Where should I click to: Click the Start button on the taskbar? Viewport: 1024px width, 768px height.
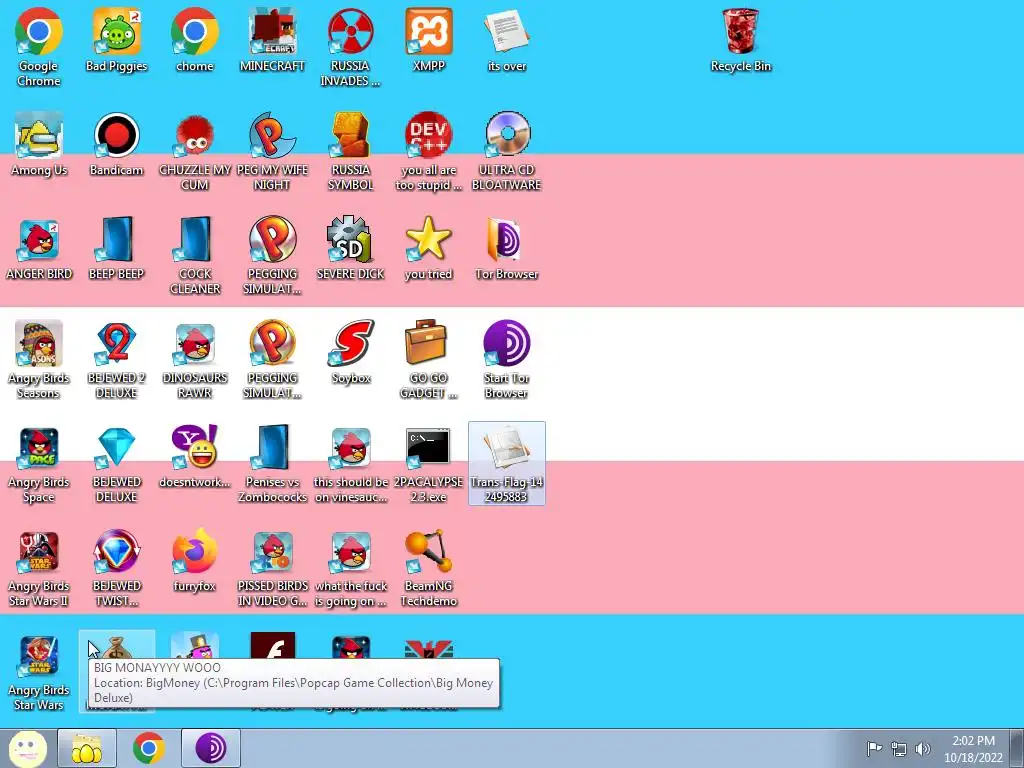coord(27,748)
